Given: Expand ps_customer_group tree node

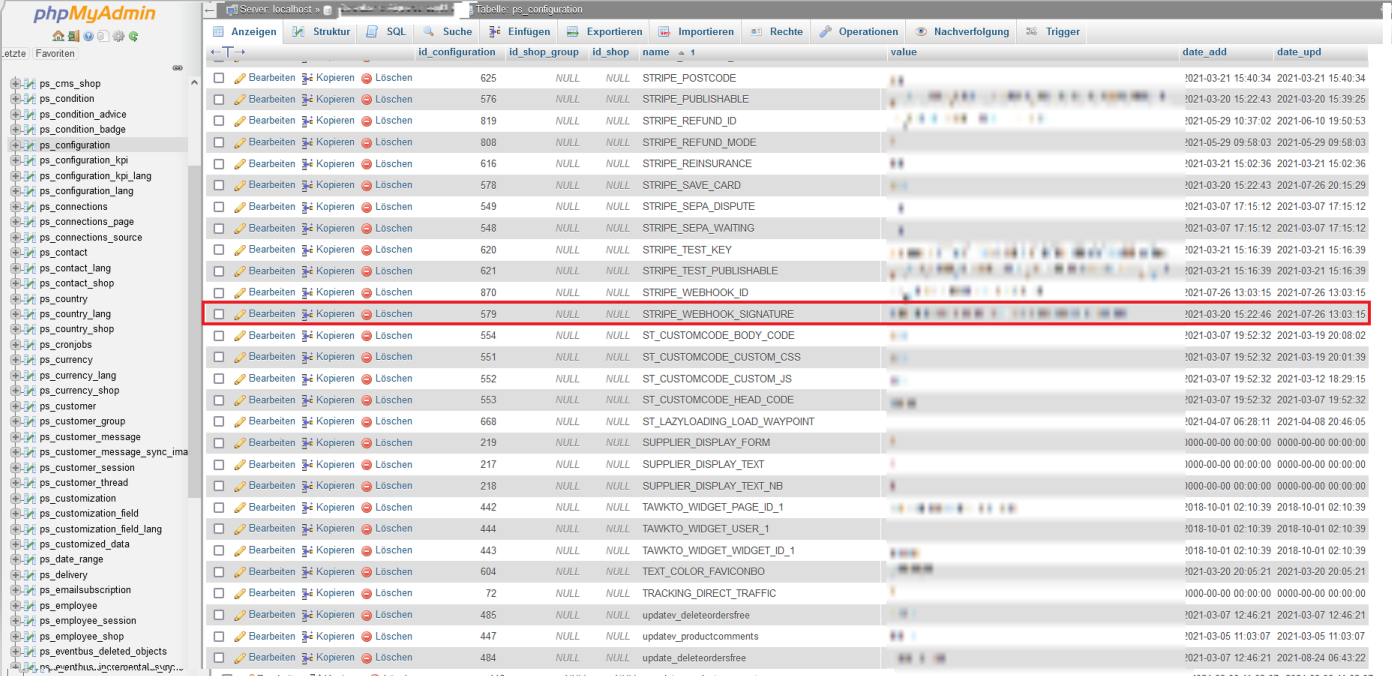Looking at the screenshot, I should pos(15,422).
